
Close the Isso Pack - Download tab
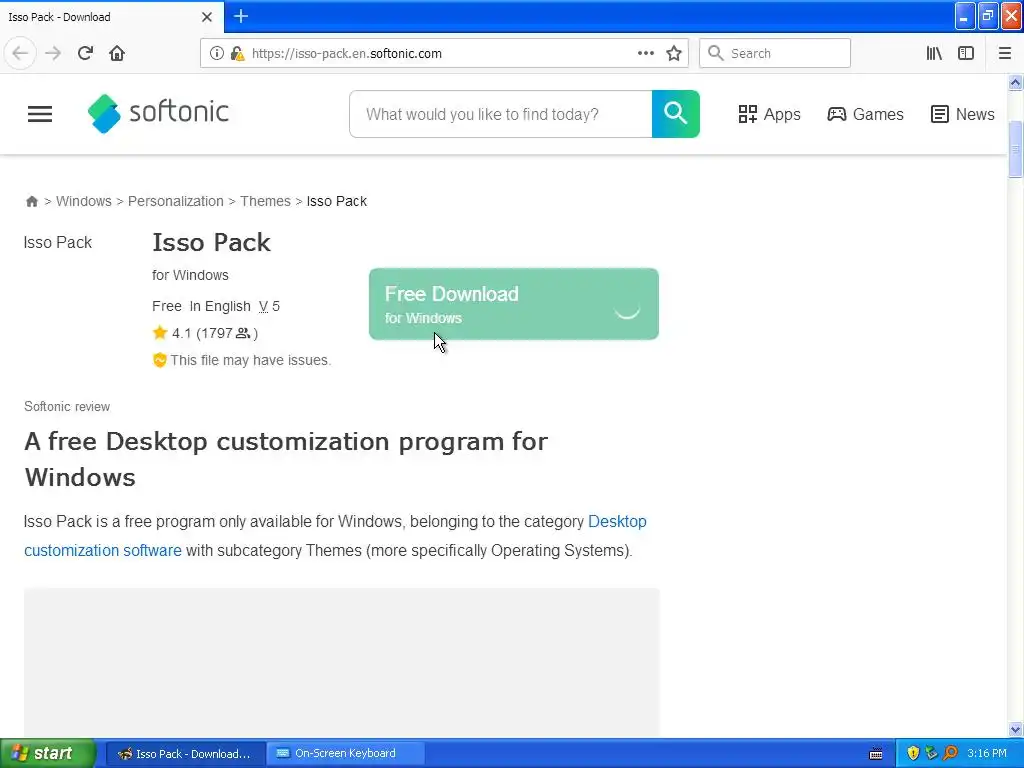[207, 17]
